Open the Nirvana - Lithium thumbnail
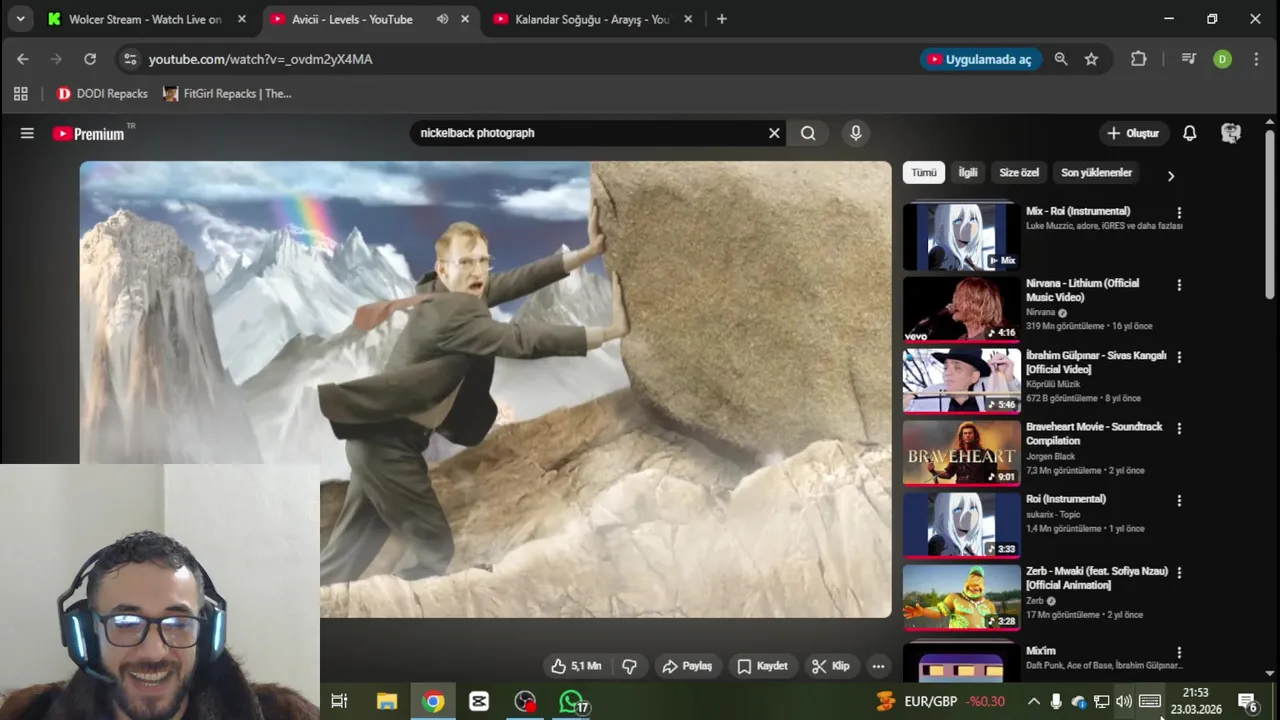The image size is (1280, 720). pos(962,309)
